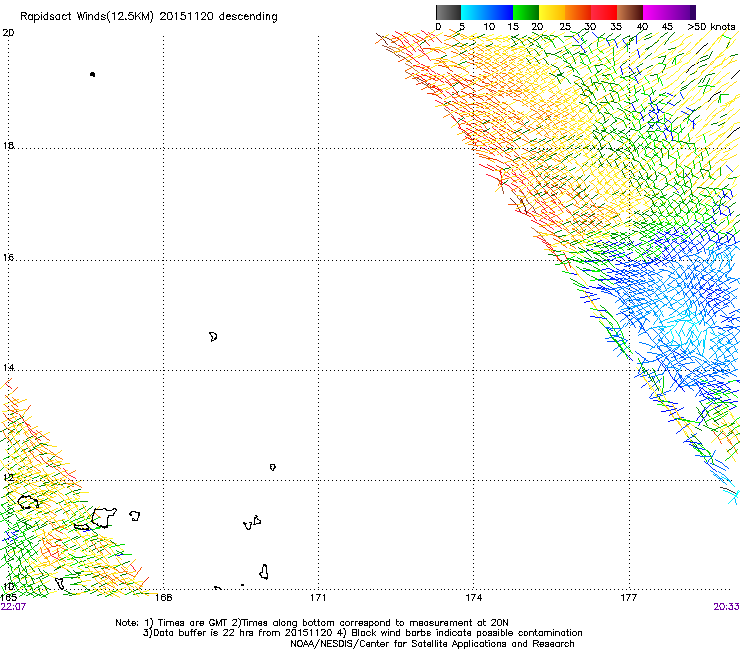Screen dimensions: 740x650
Task: Click the yellow 20-25 knots legend segment
Action: (552, 12)
